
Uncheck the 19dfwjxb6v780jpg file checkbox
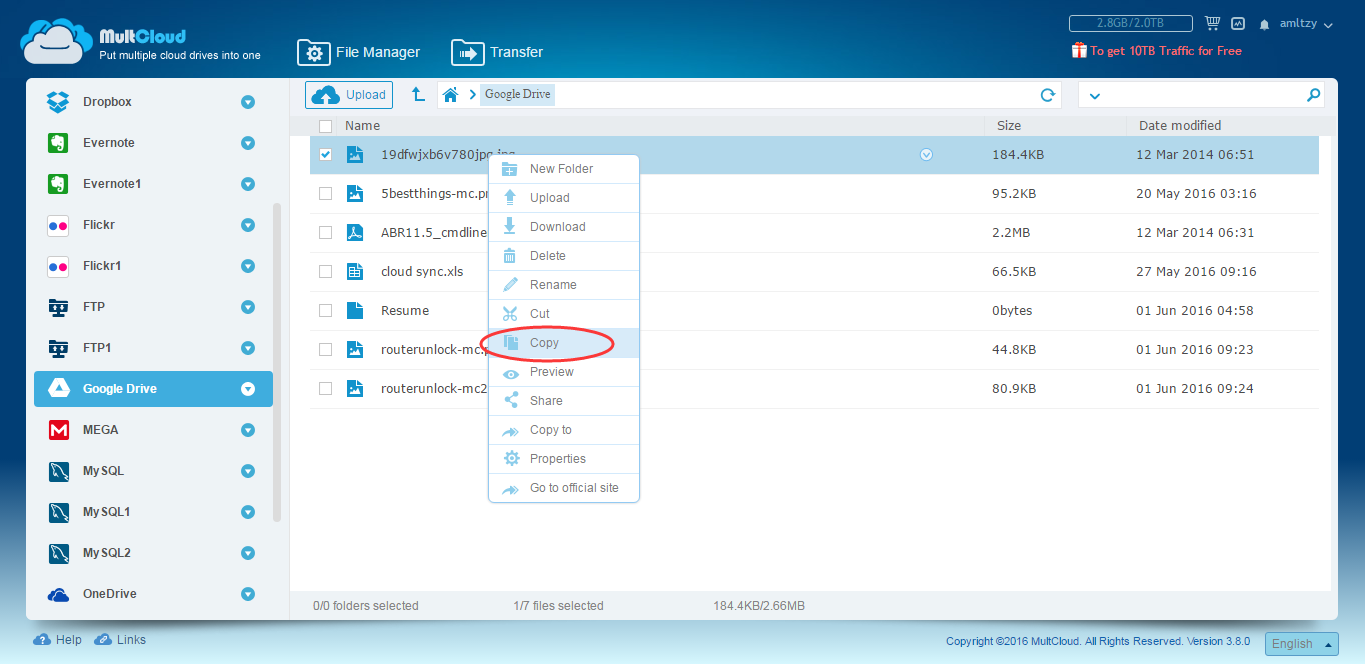pyautogui.click(x=325, y=155)
